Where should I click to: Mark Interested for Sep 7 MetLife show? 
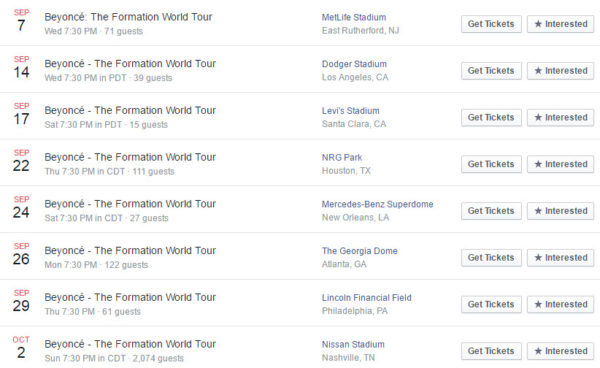(561, 24)
